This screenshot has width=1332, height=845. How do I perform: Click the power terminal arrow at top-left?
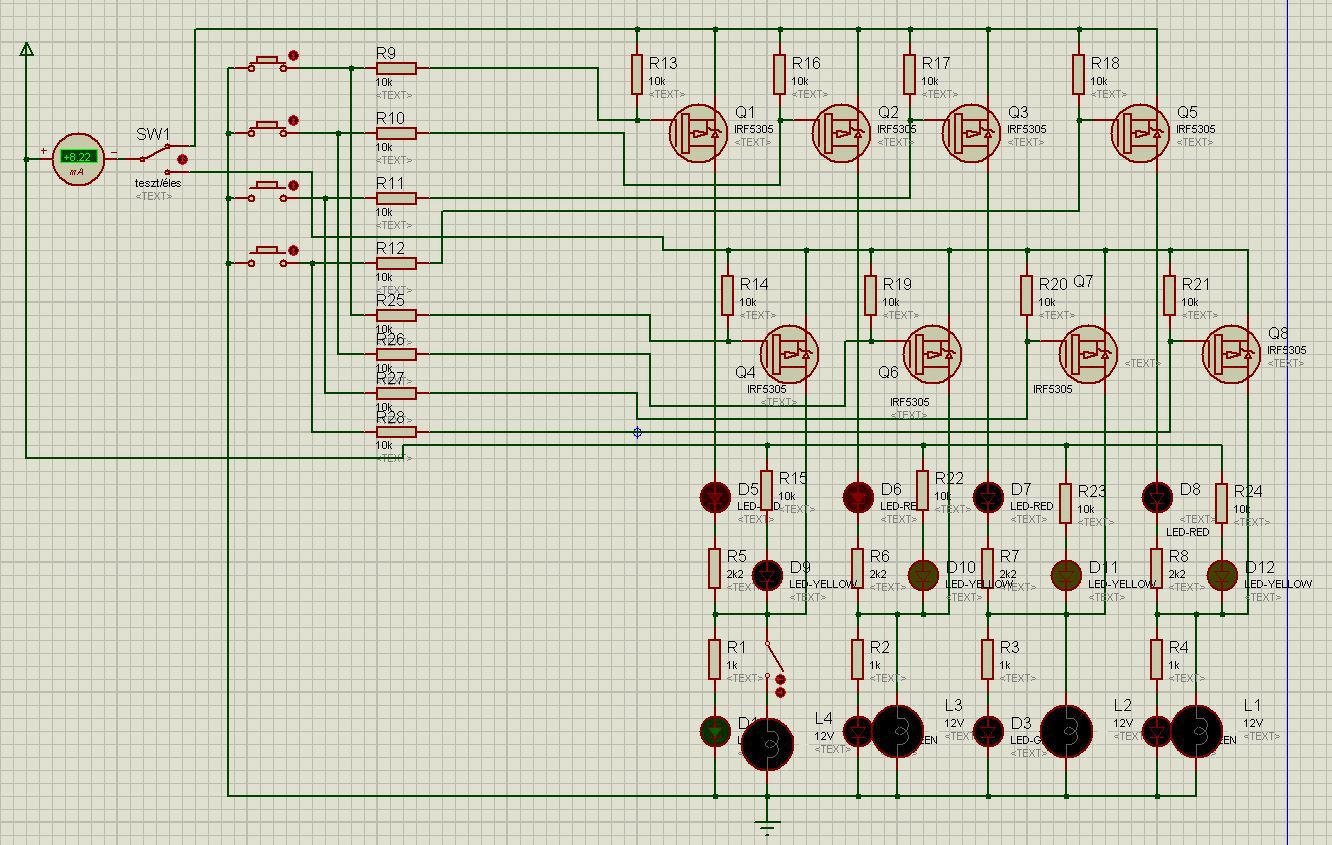(27, 49)
